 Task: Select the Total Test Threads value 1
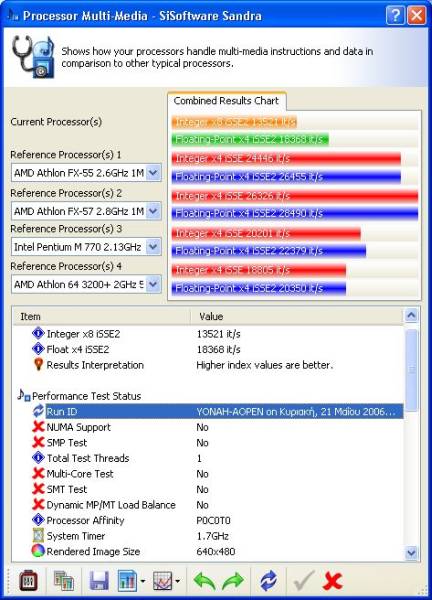199,458
